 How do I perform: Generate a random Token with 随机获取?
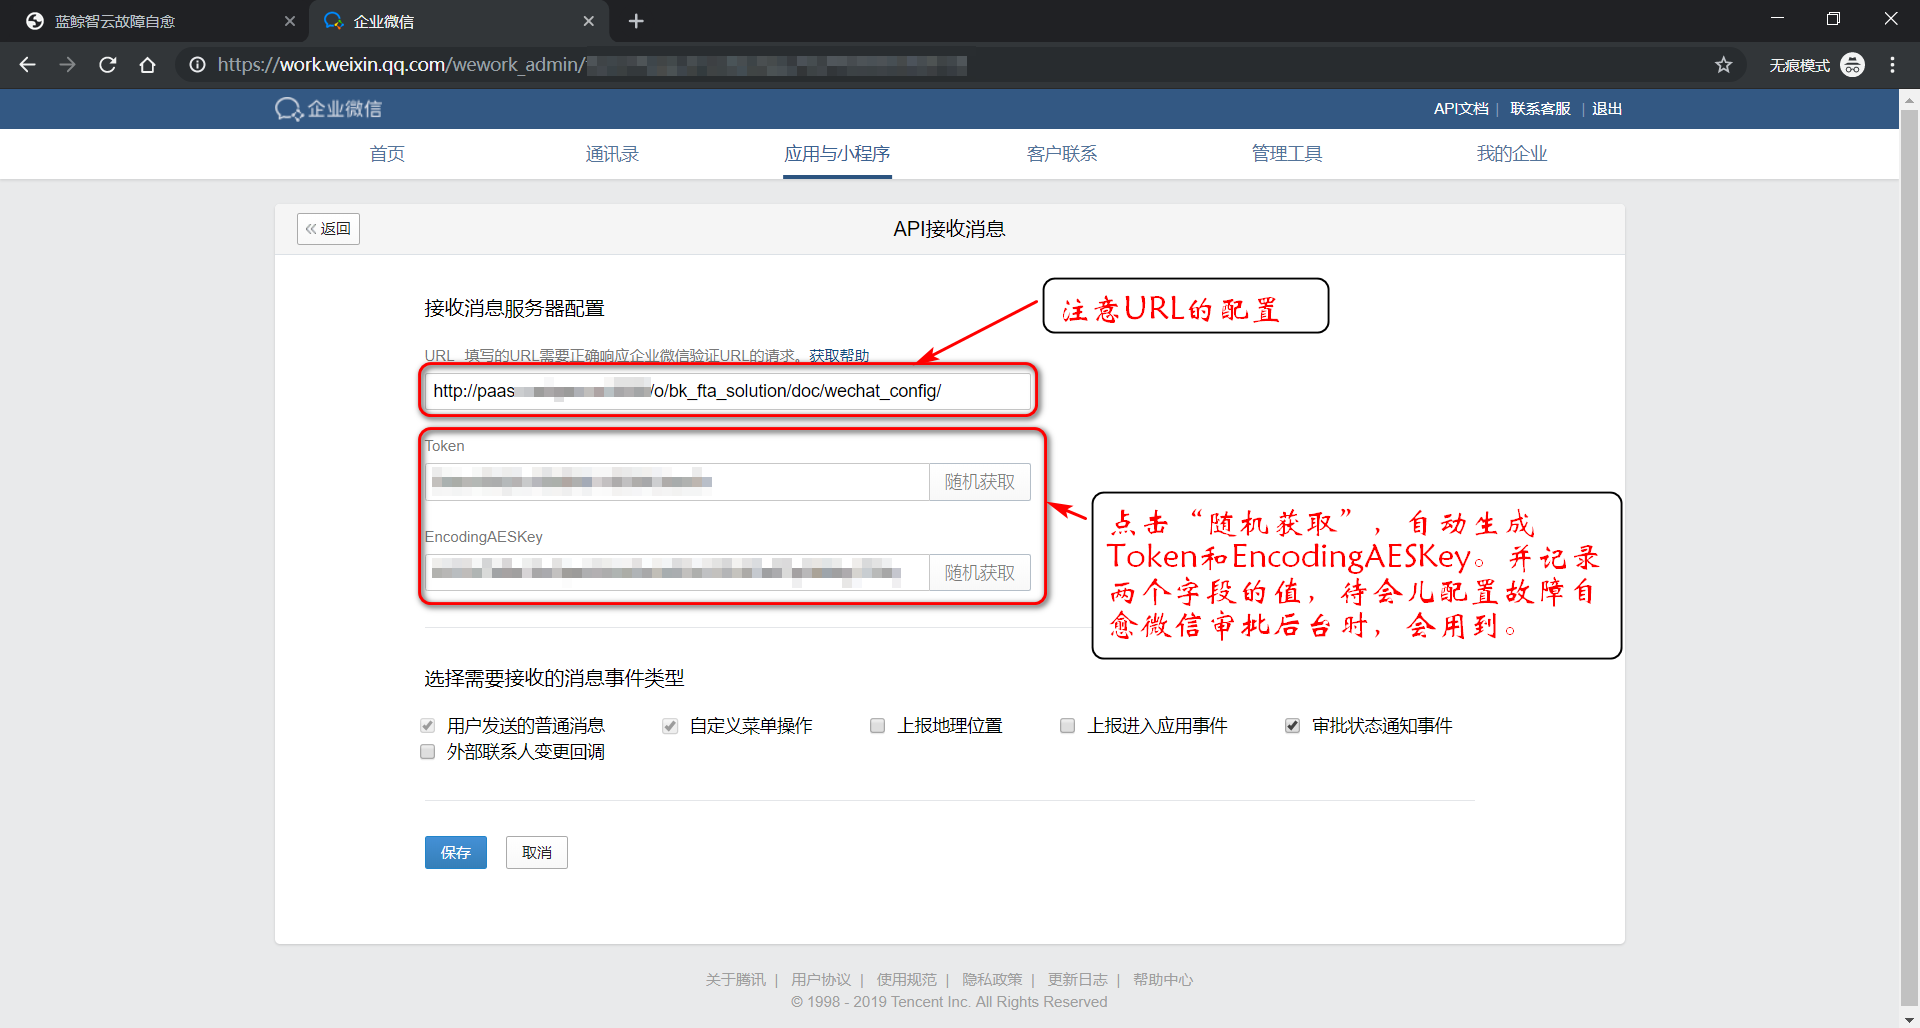click(x=980, y=482)
